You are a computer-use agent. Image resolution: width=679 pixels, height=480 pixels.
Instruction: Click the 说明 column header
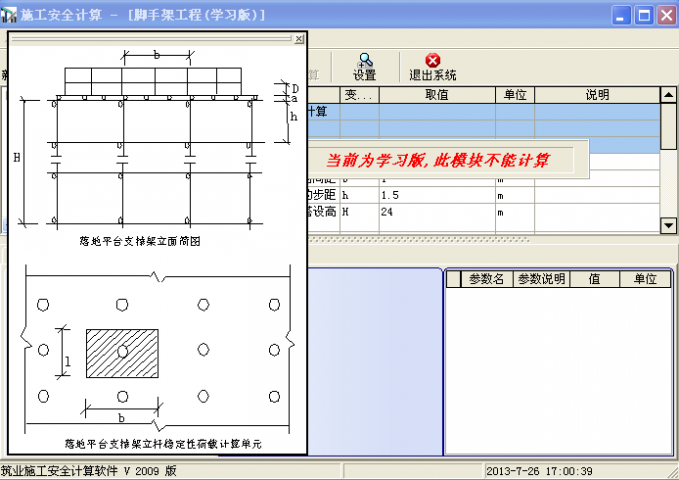tap(597, 95)
